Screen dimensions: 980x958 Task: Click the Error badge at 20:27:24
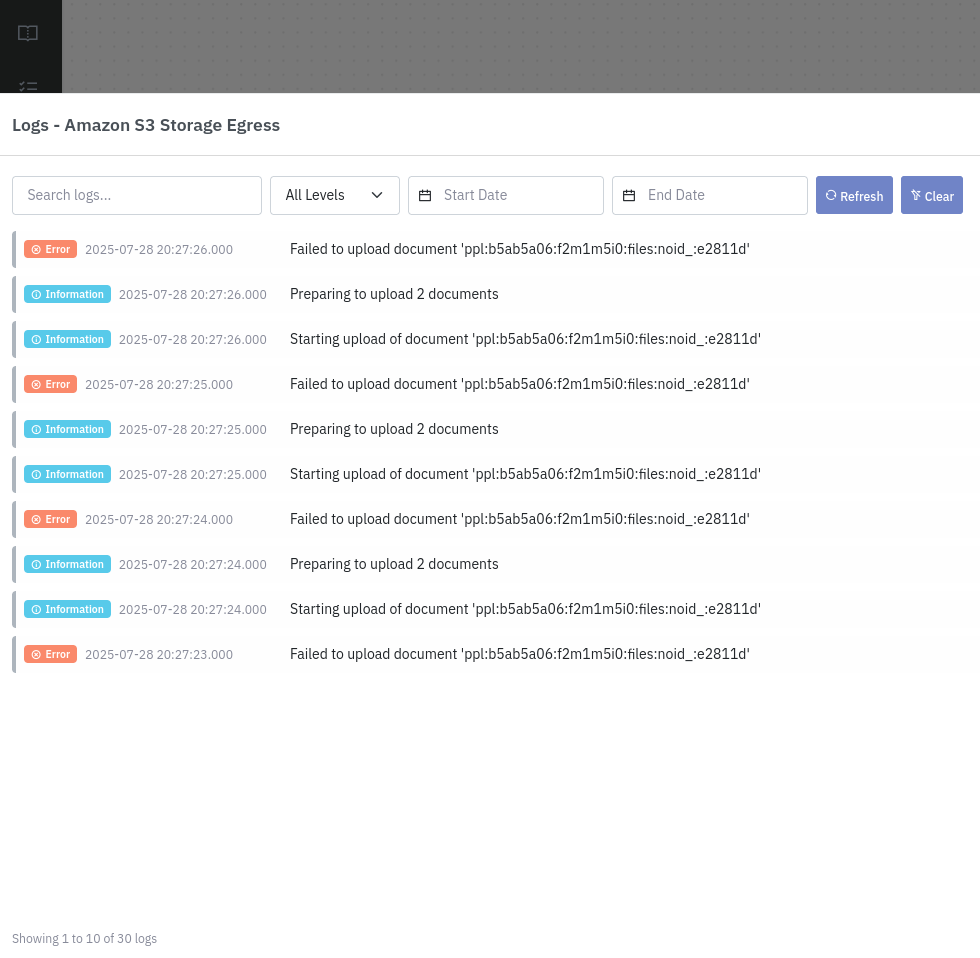point(51,519)
